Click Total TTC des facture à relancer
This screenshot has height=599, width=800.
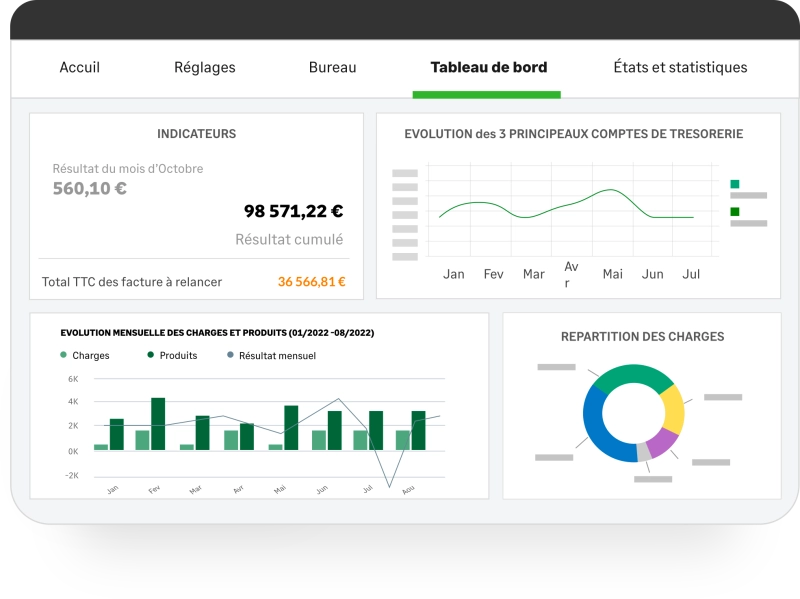[132, 282]
